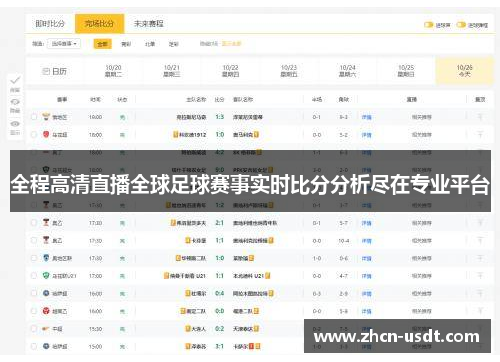Tick the checkbox for the 15:30 0:2 match
The image size is (500, 362).
(34, 329)
